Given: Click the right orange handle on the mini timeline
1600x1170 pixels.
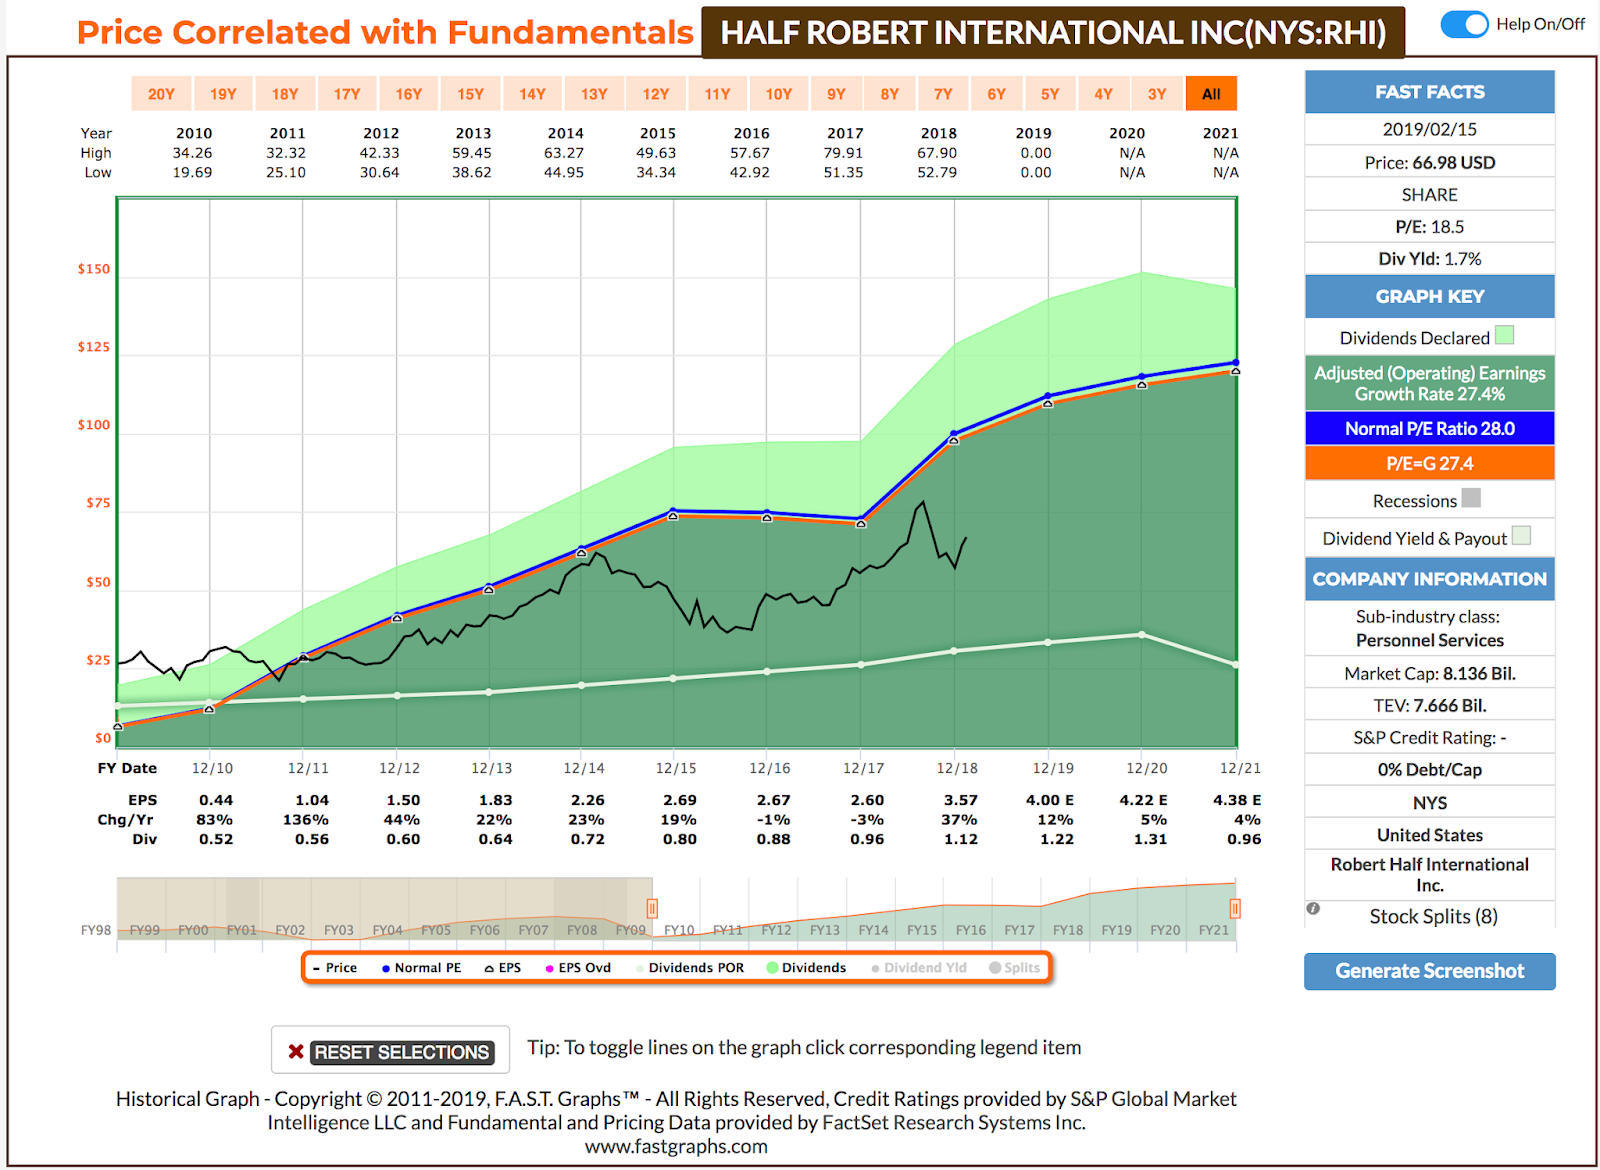Looking at the screenshot, I should pos(1235,908).
